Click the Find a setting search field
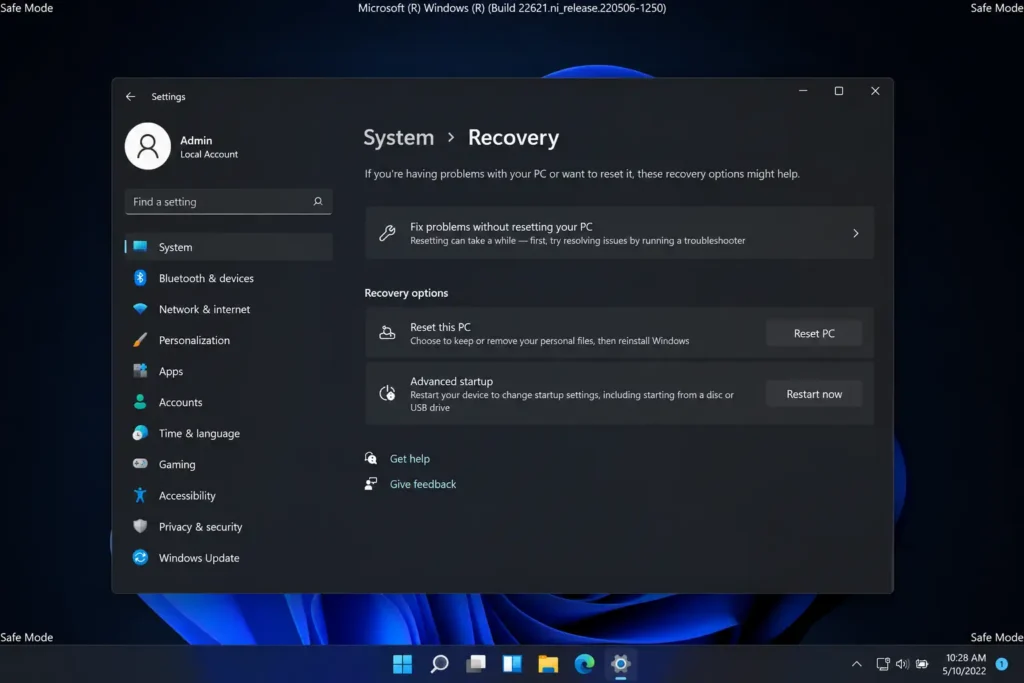1024x683 pixels. click(x=229, y=202)
